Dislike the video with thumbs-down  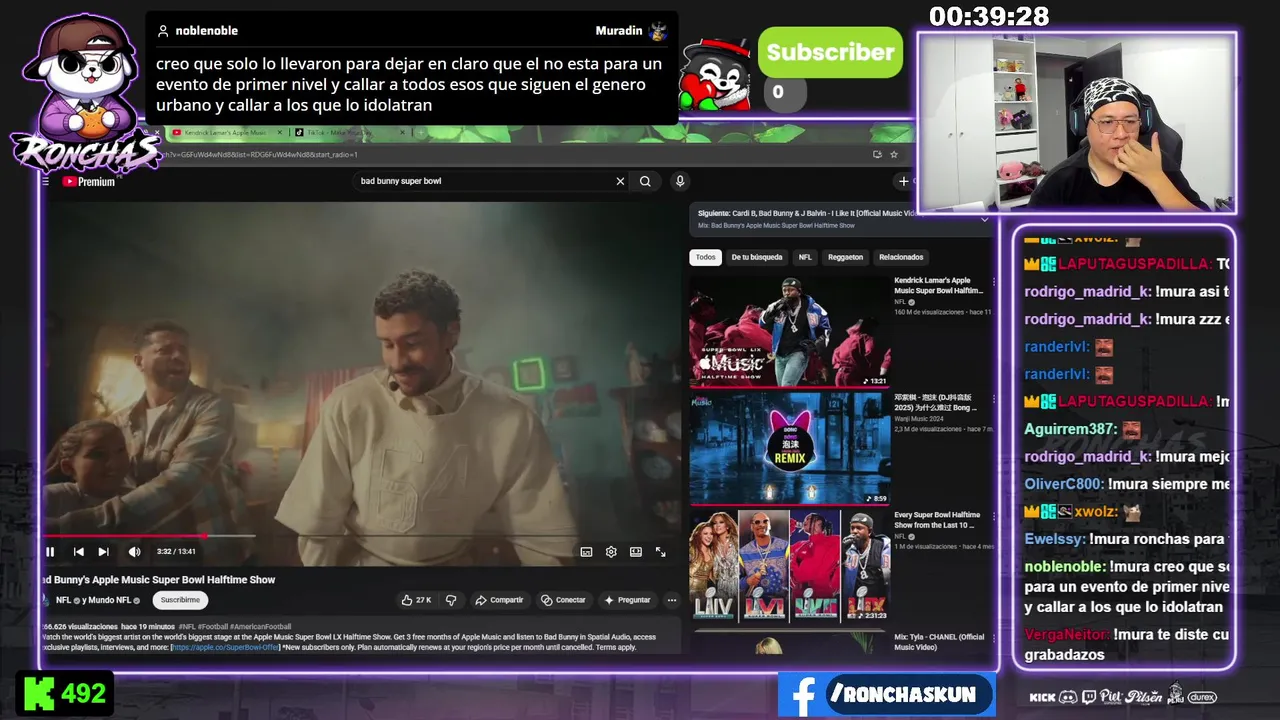tap(451, 600)
